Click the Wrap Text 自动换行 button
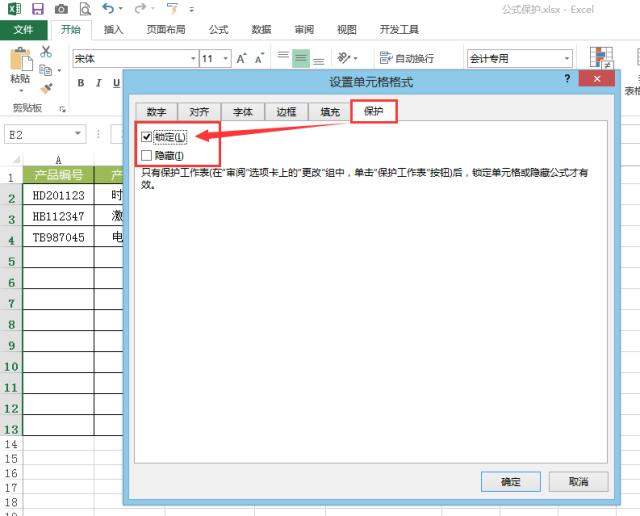 [407, 58]
